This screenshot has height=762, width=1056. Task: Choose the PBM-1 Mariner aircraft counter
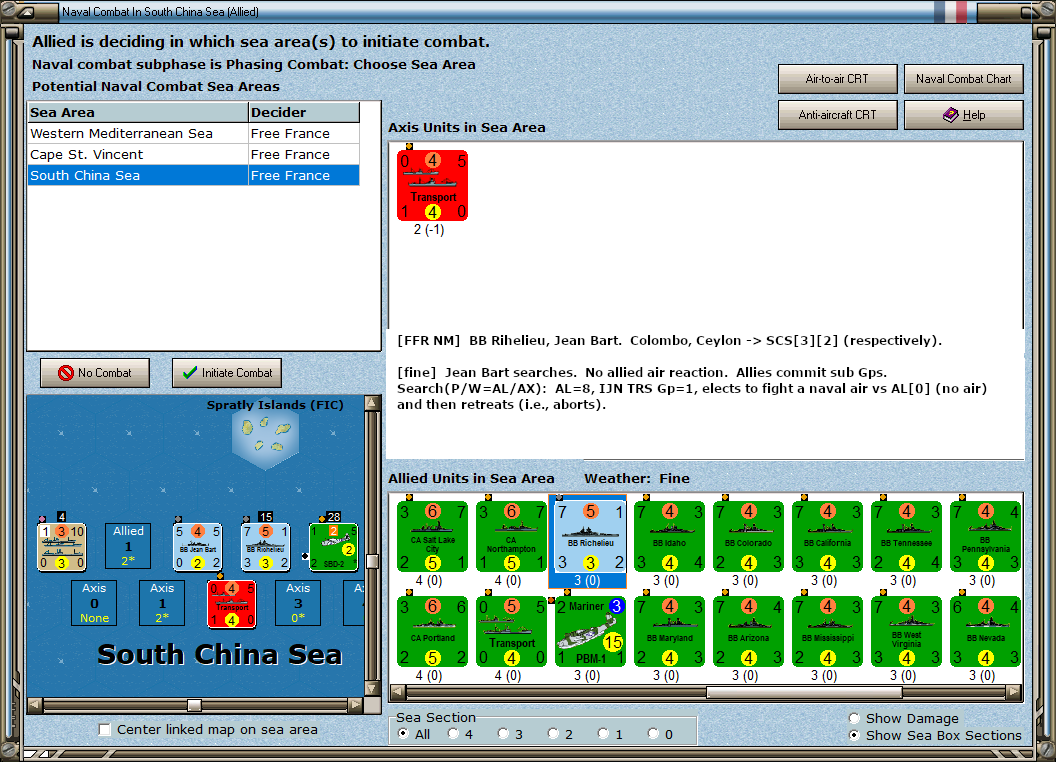coord(591,631)
